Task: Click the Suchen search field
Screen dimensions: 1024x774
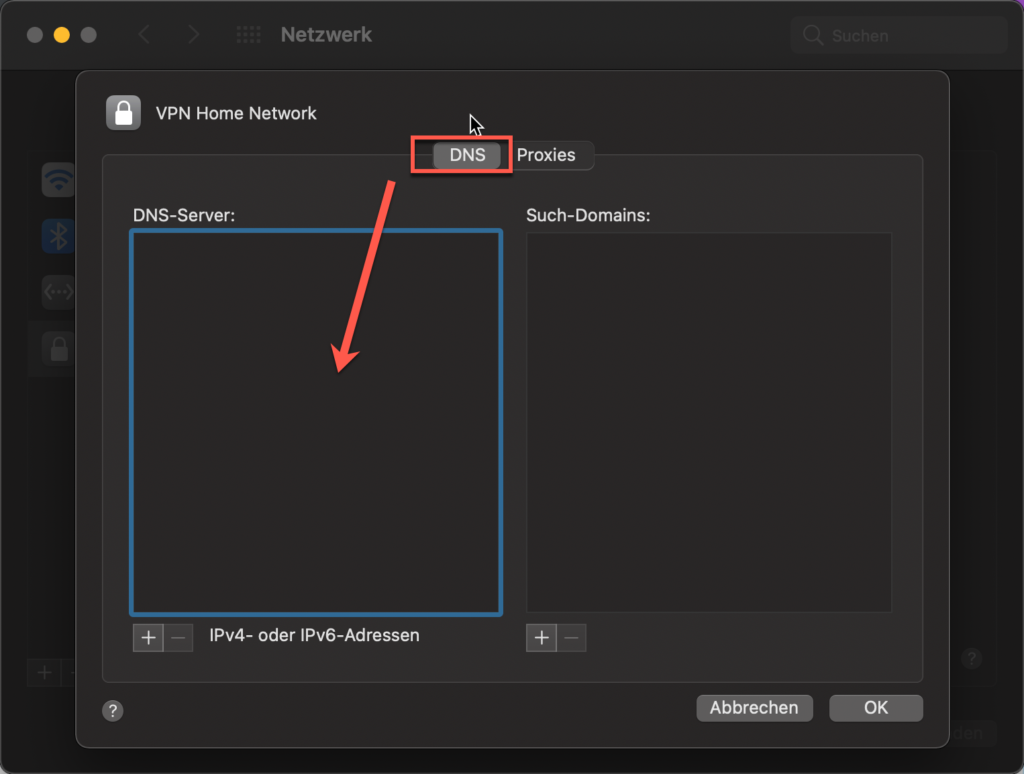Action: [897, 34]
